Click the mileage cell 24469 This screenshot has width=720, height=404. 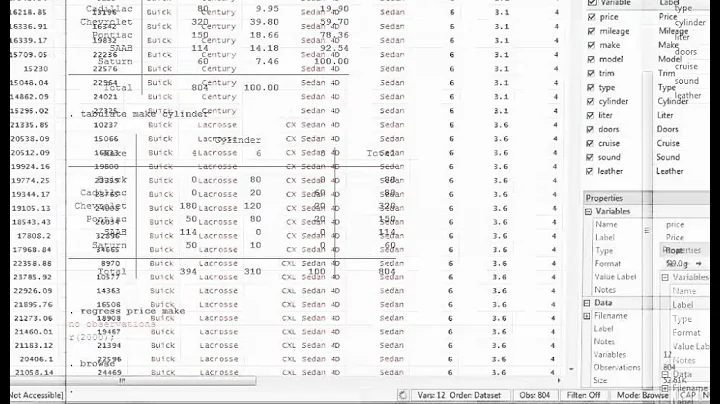tap(109, 372)
